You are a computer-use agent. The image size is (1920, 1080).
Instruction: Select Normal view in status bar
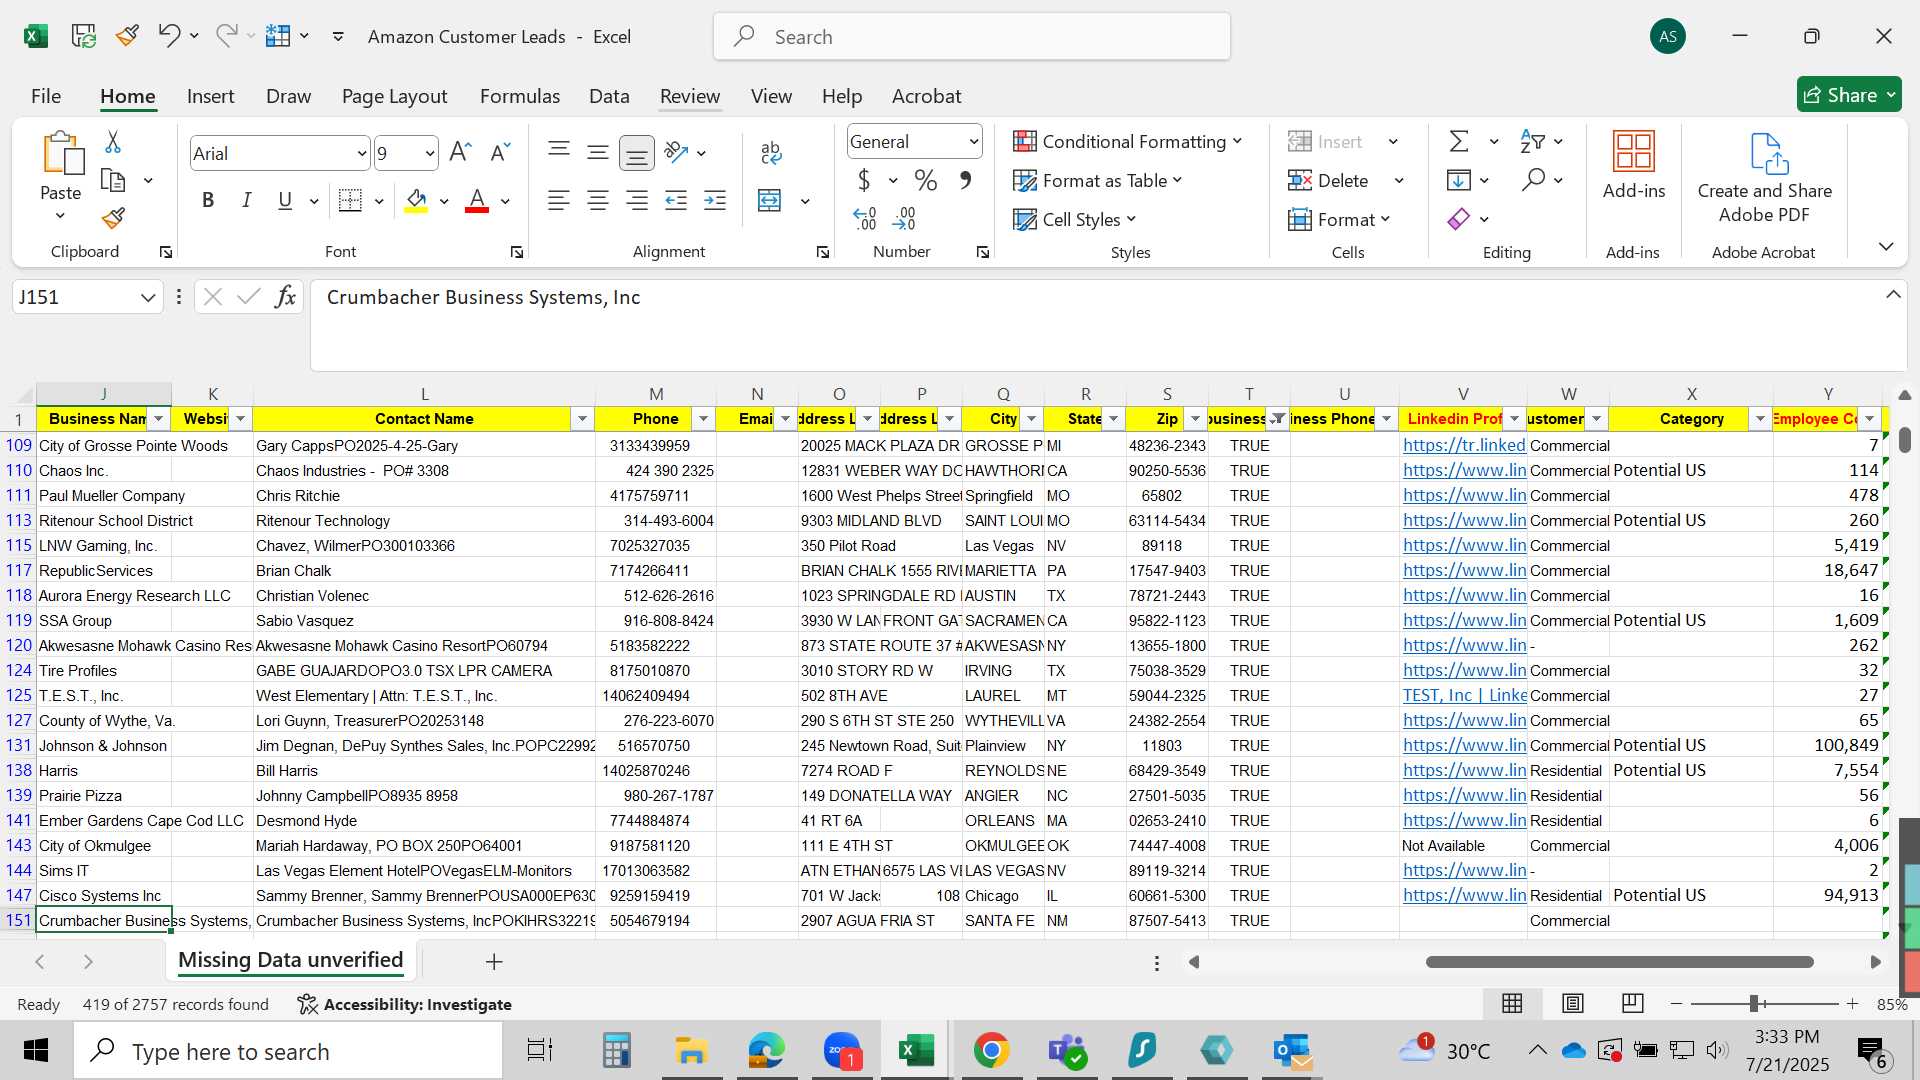tap(1513, 1003)
